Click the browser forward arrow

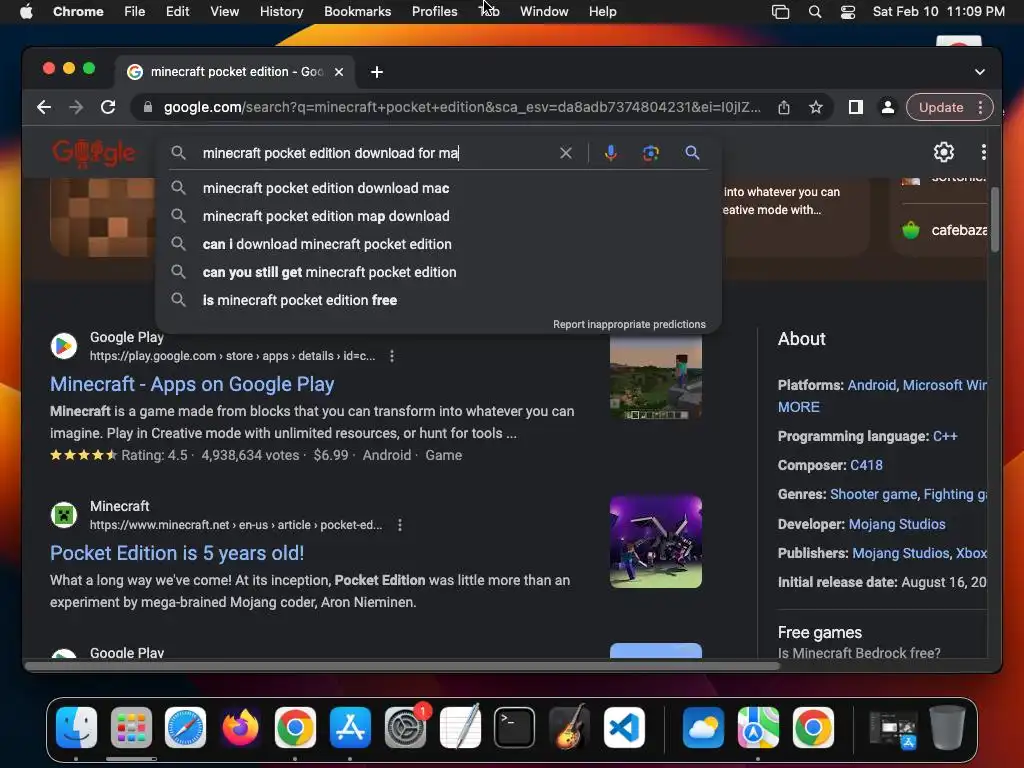[76, 107]
